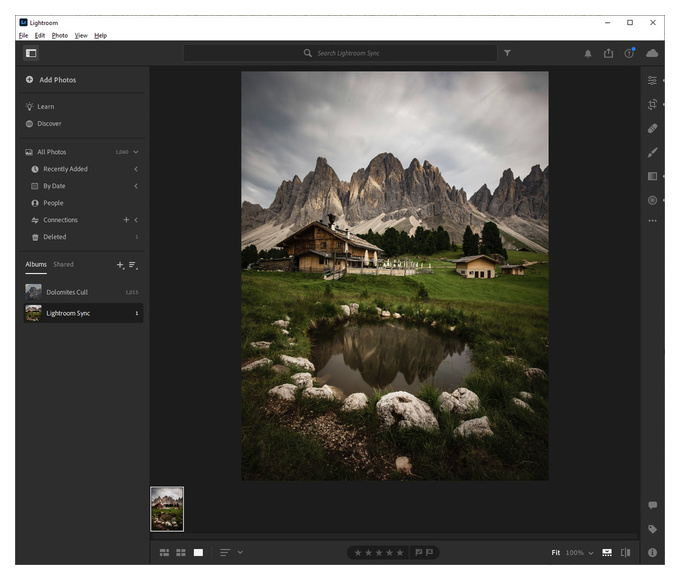Toggle the left panel visibility icon
Image resolution: width=680 pixels, height=580 pixels.
(x=31, y=53)
